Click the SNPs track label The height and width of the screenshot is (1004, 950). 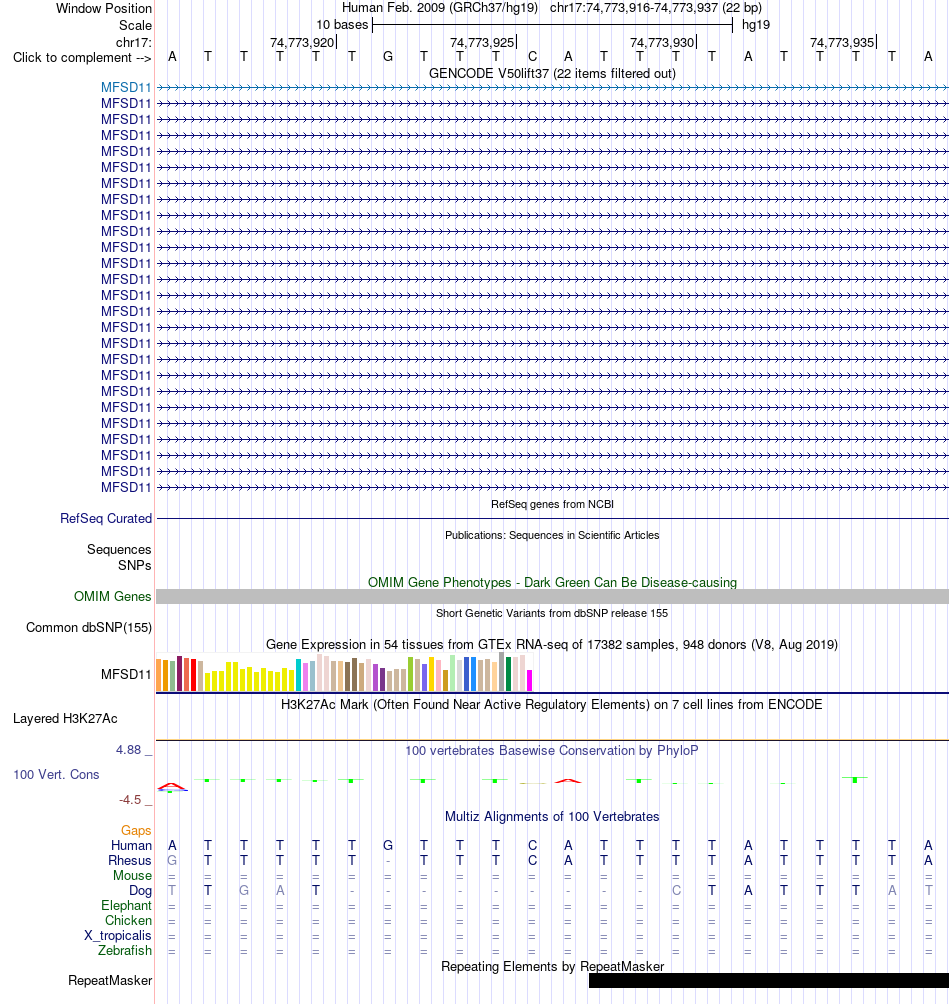[134, 565]
